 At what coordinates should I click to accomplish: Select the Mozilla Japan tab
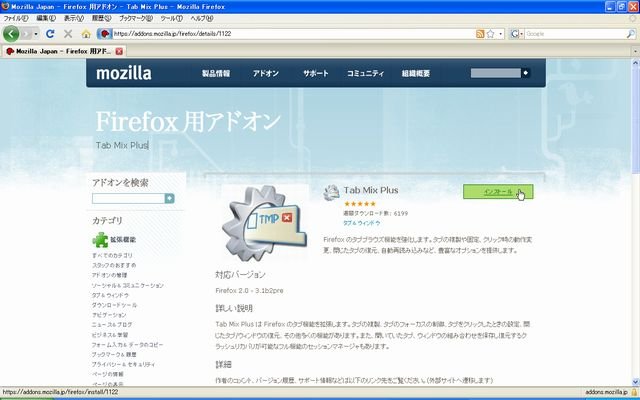(64, 51)
